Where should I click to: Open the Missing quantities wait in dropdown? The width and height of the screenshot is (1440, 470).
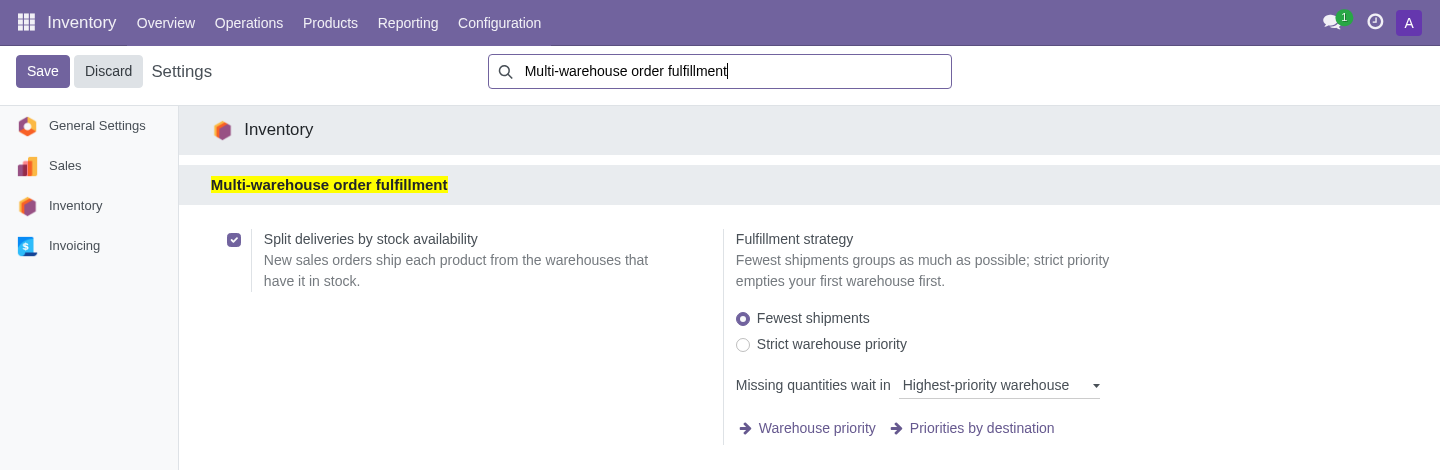[999, 385]
